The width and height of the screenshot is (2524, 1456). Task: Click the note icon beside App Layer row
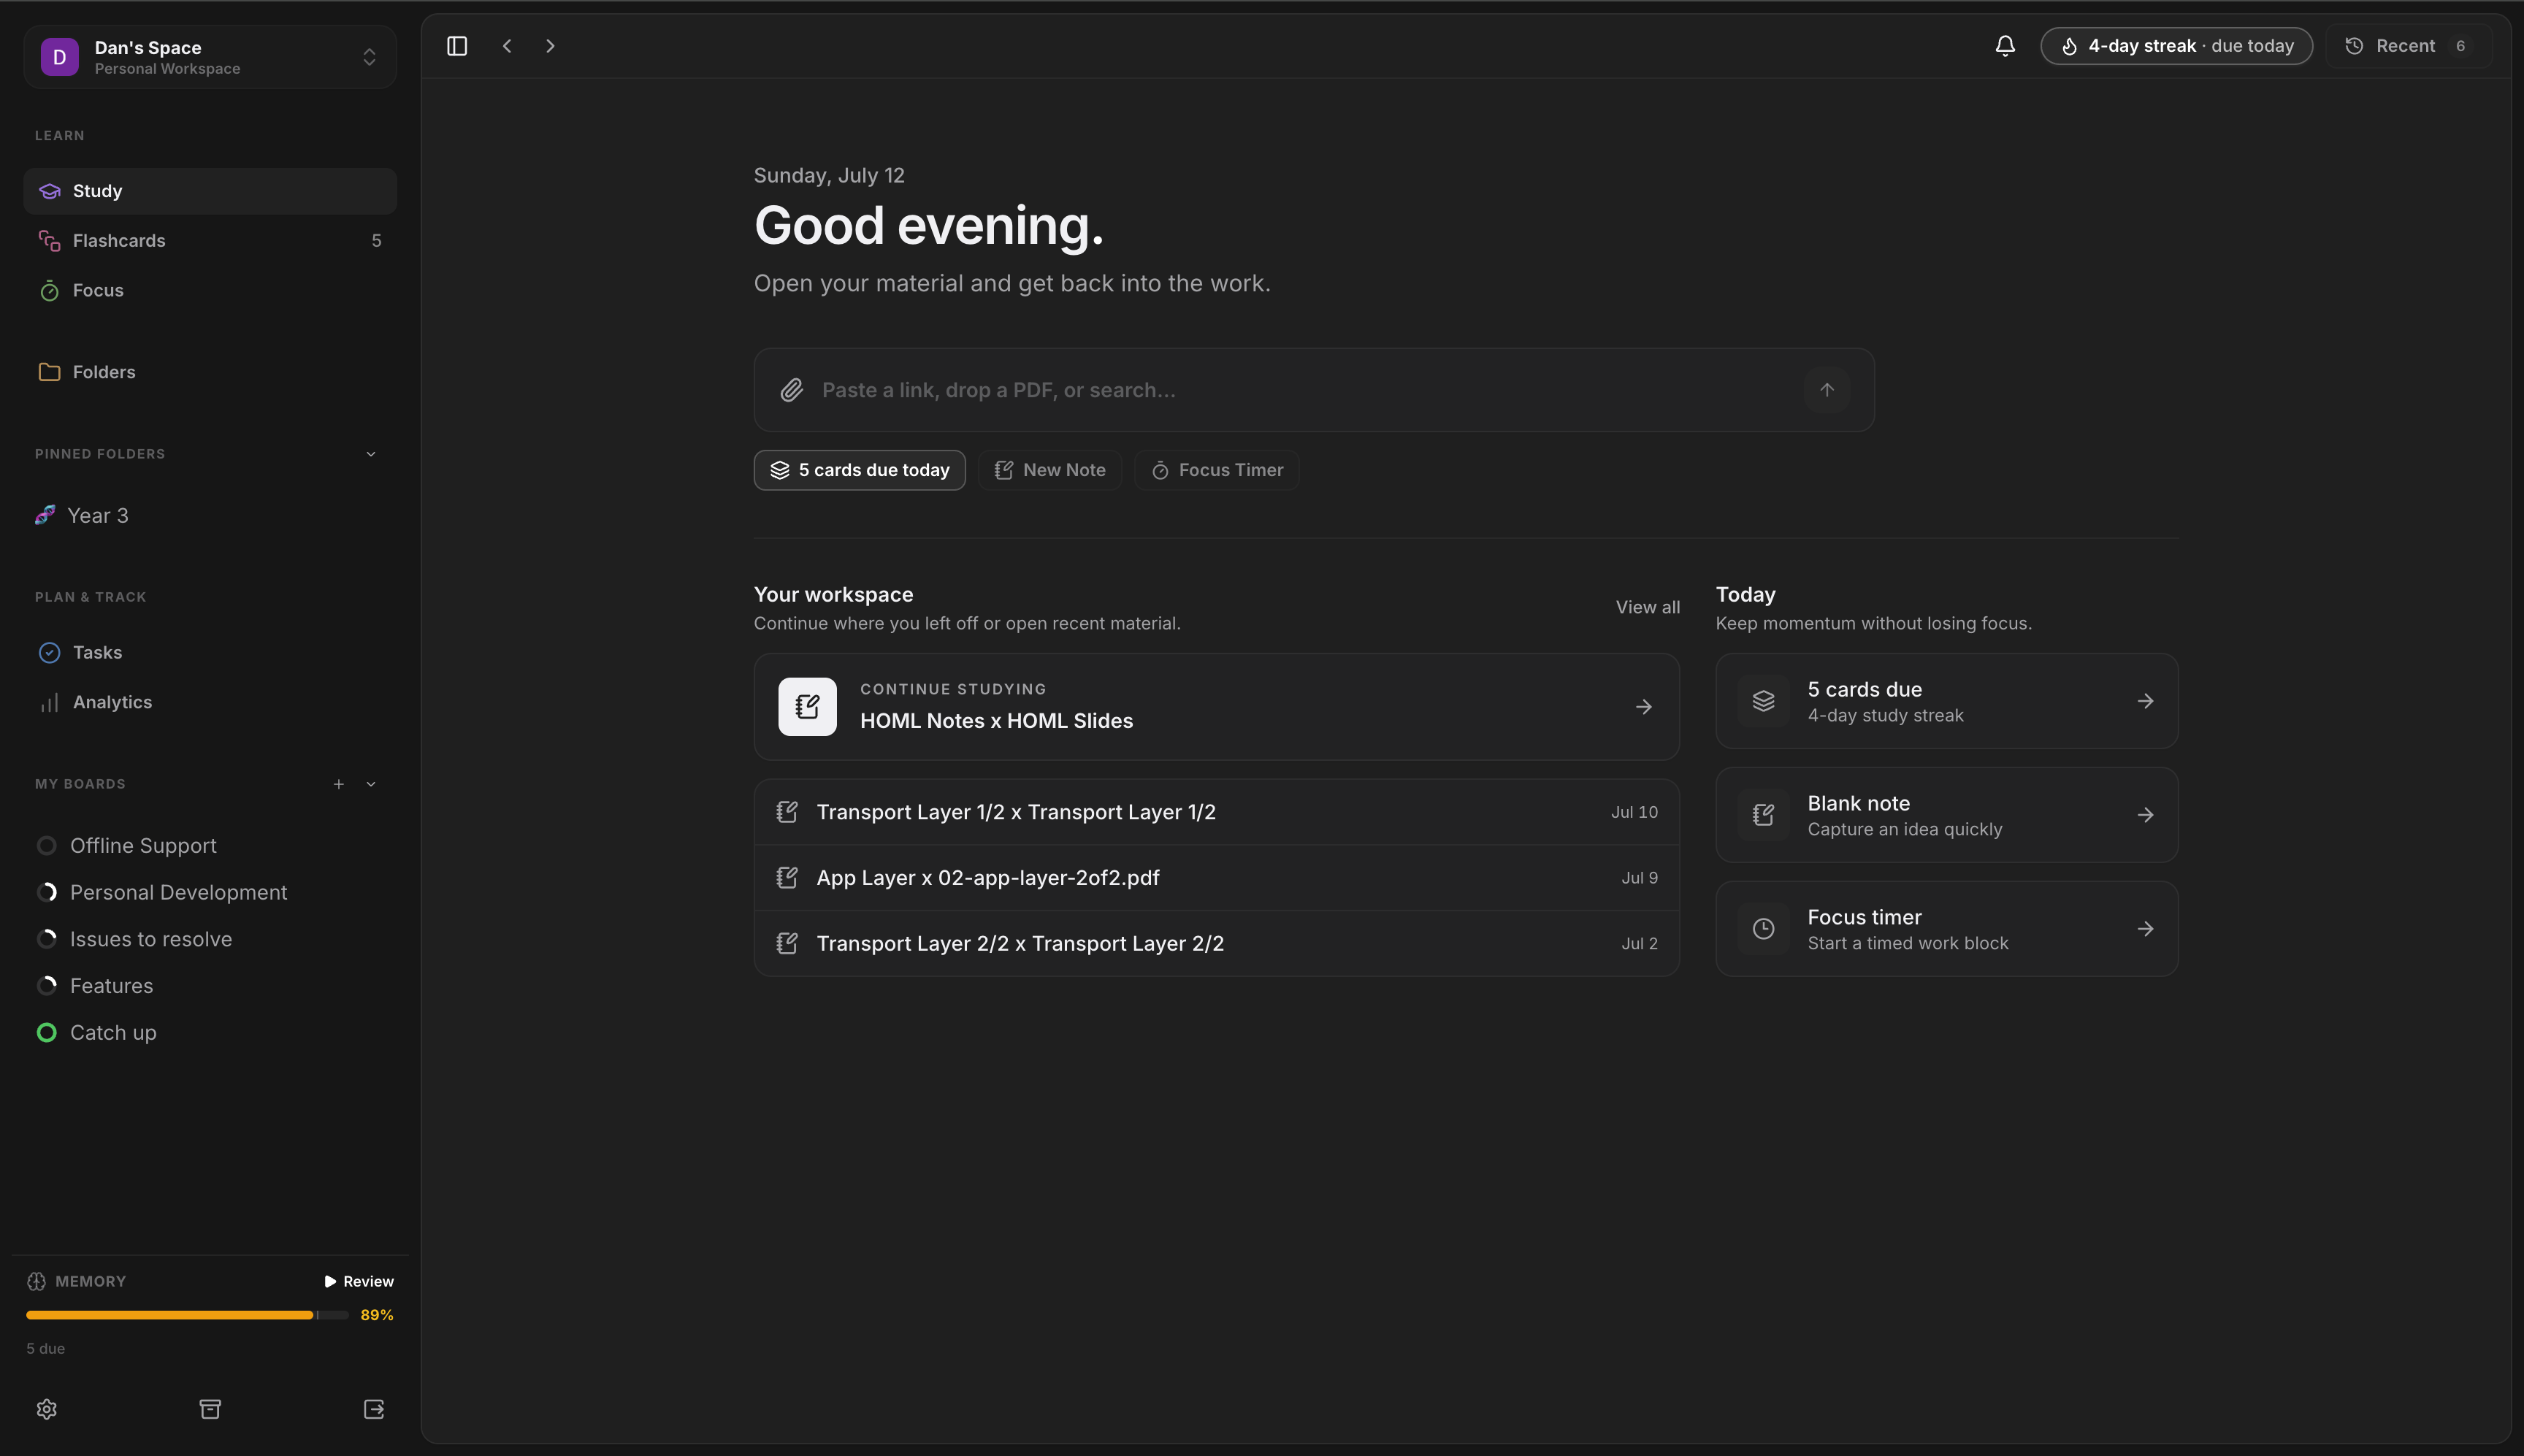[x=787, y=878]
